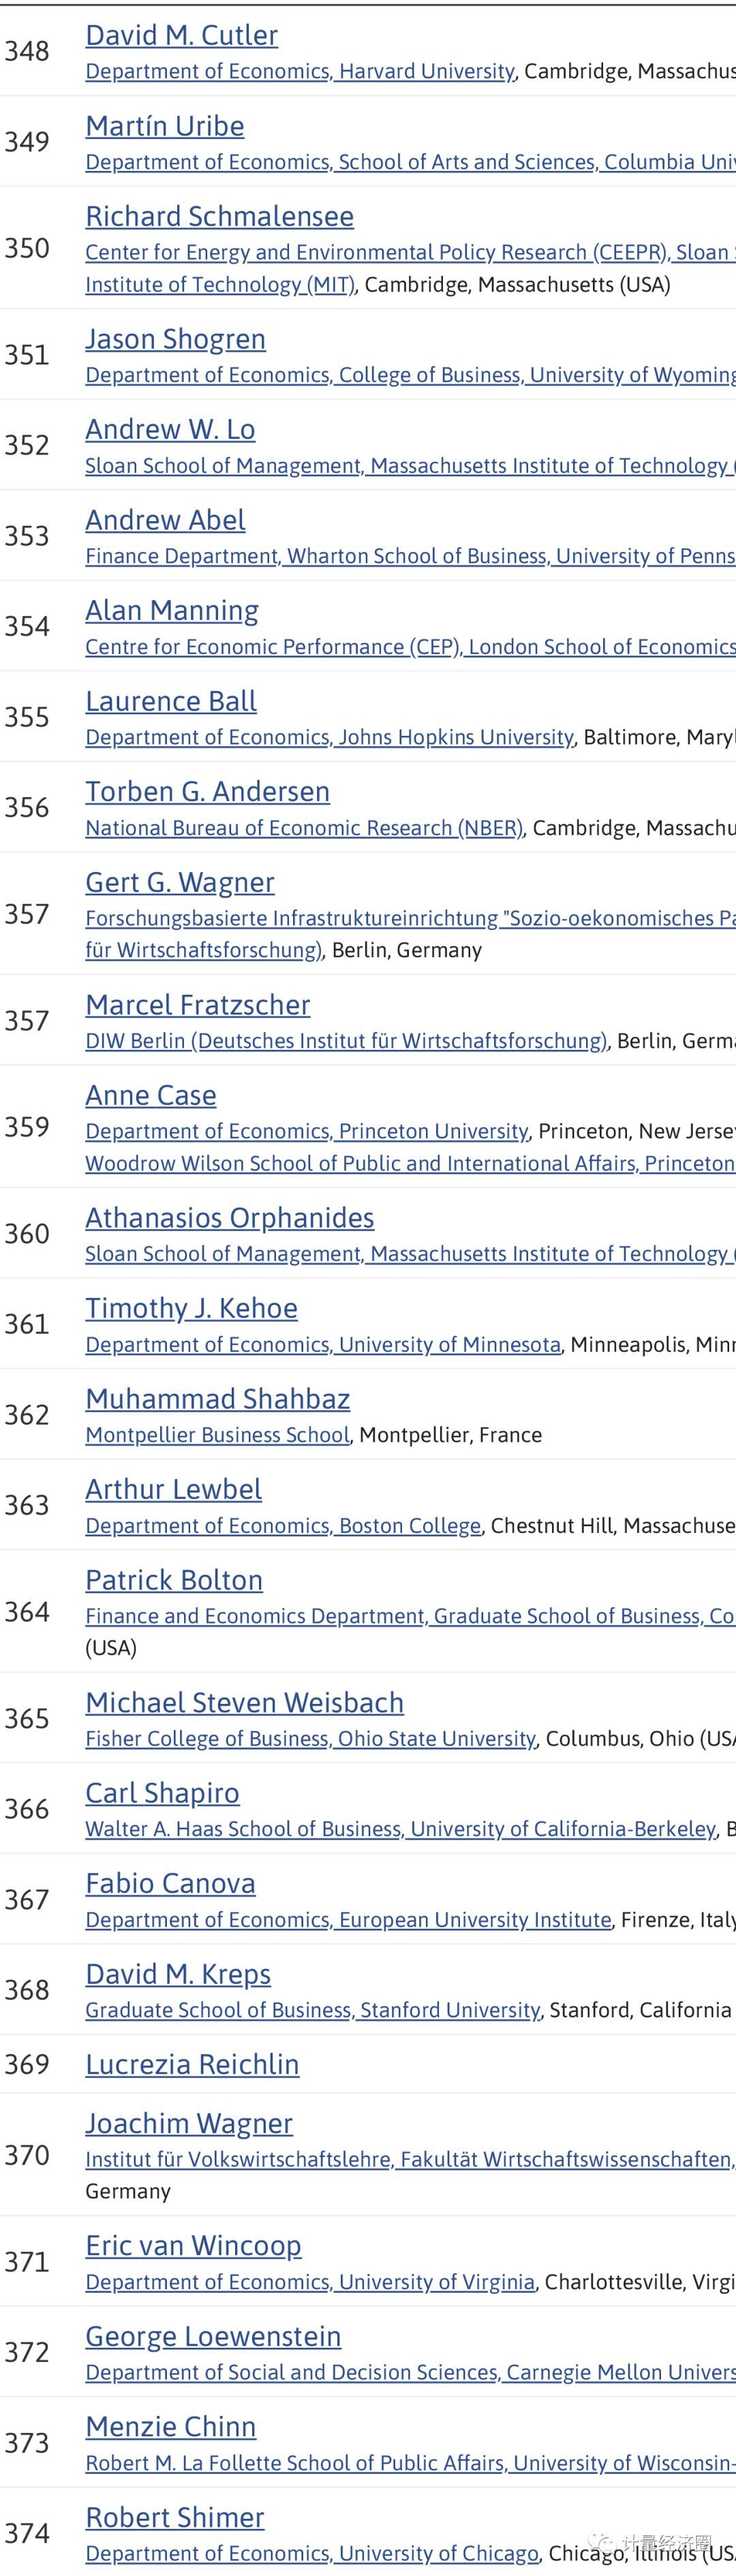Open Andrew W. Lo's profile

[170, 429]
